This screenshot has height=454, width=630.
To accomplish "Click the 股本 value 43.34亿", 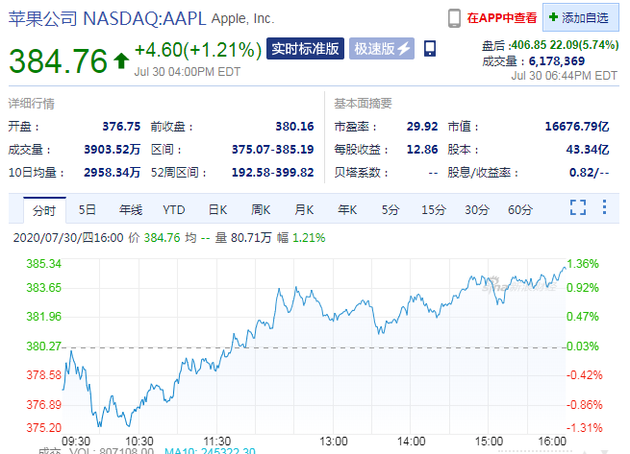I will [588, 150].
